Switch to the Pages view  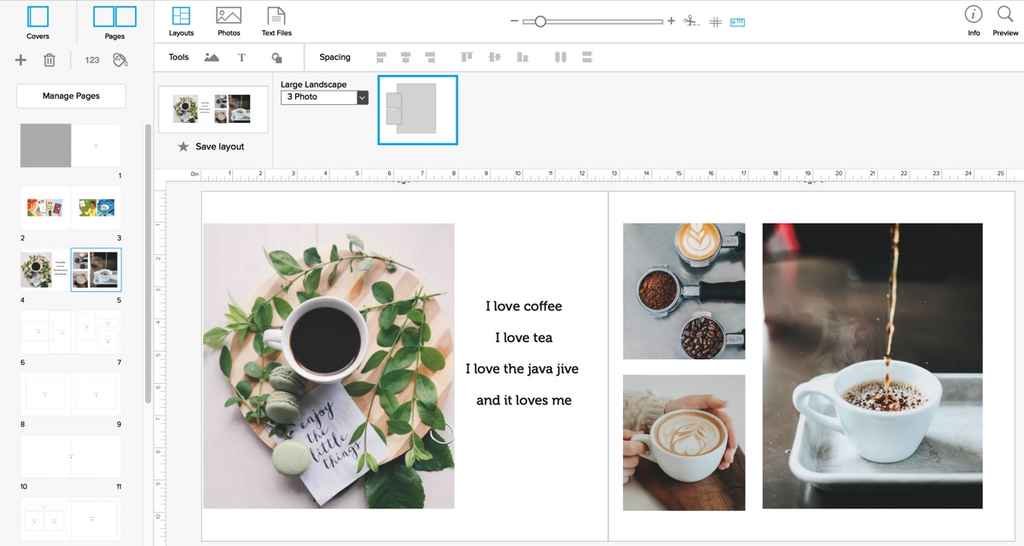tap(114, 22)
